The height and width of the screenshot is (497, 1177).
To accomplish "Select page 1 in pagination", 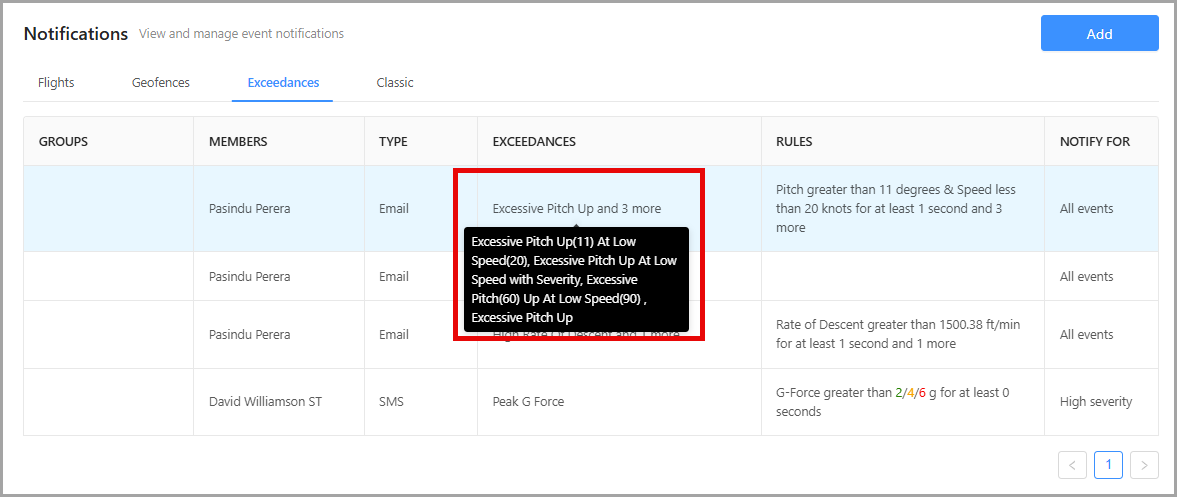I will click(x=1108, y=465).
